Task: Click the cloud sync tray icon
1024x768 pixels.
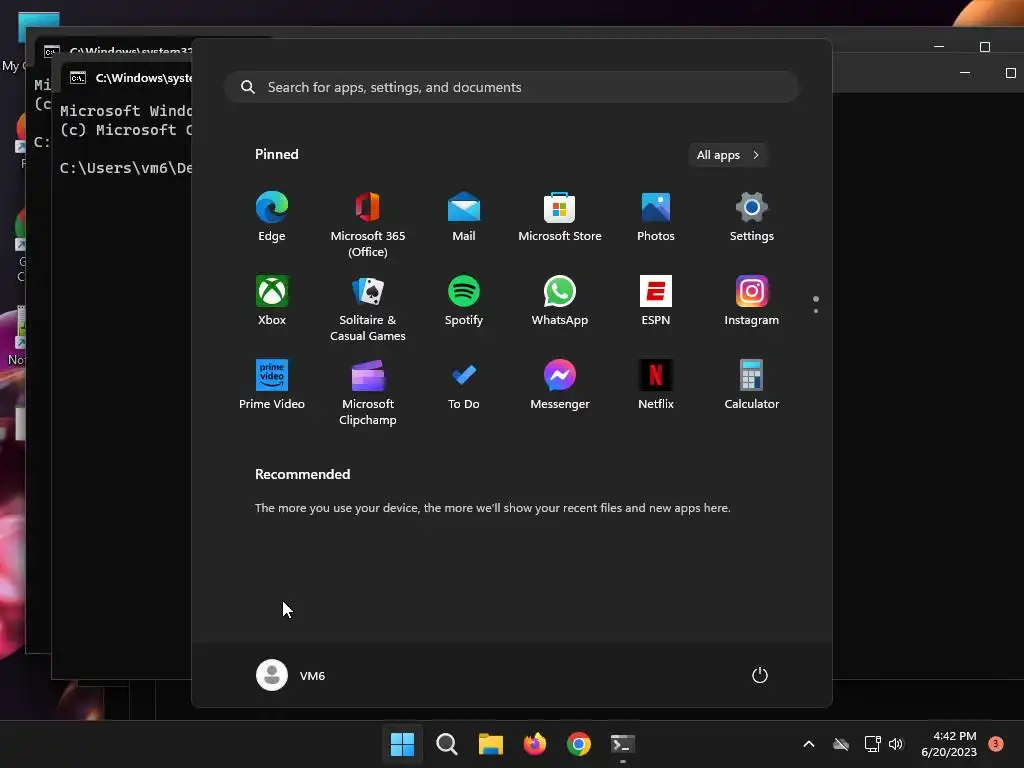Action: coord(841,744)
